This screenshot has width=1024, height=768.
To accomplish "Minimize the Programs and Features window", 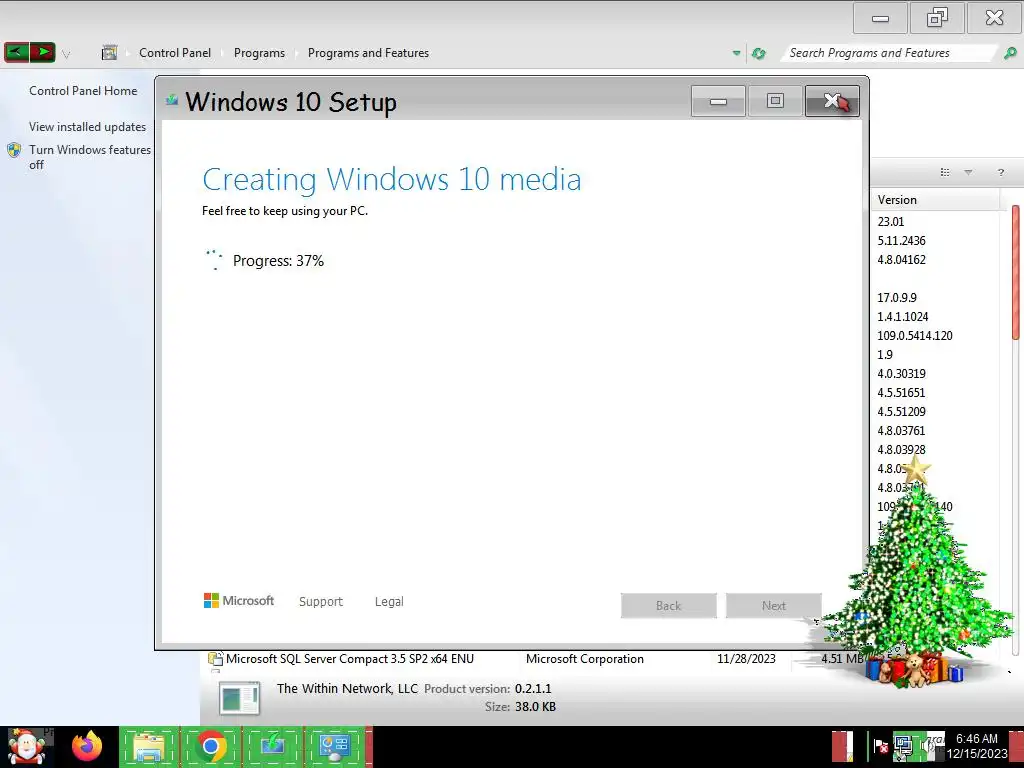I will [x=880, y=18].
